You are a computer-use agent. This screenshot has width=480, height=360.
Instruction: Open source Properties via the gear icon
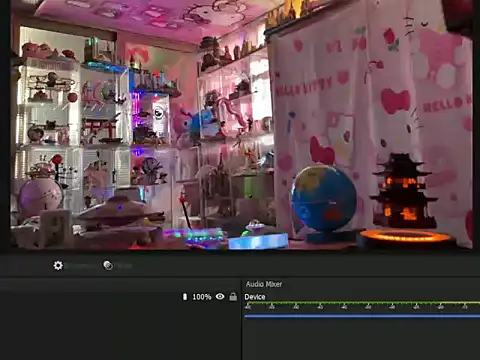click(58, 265)
